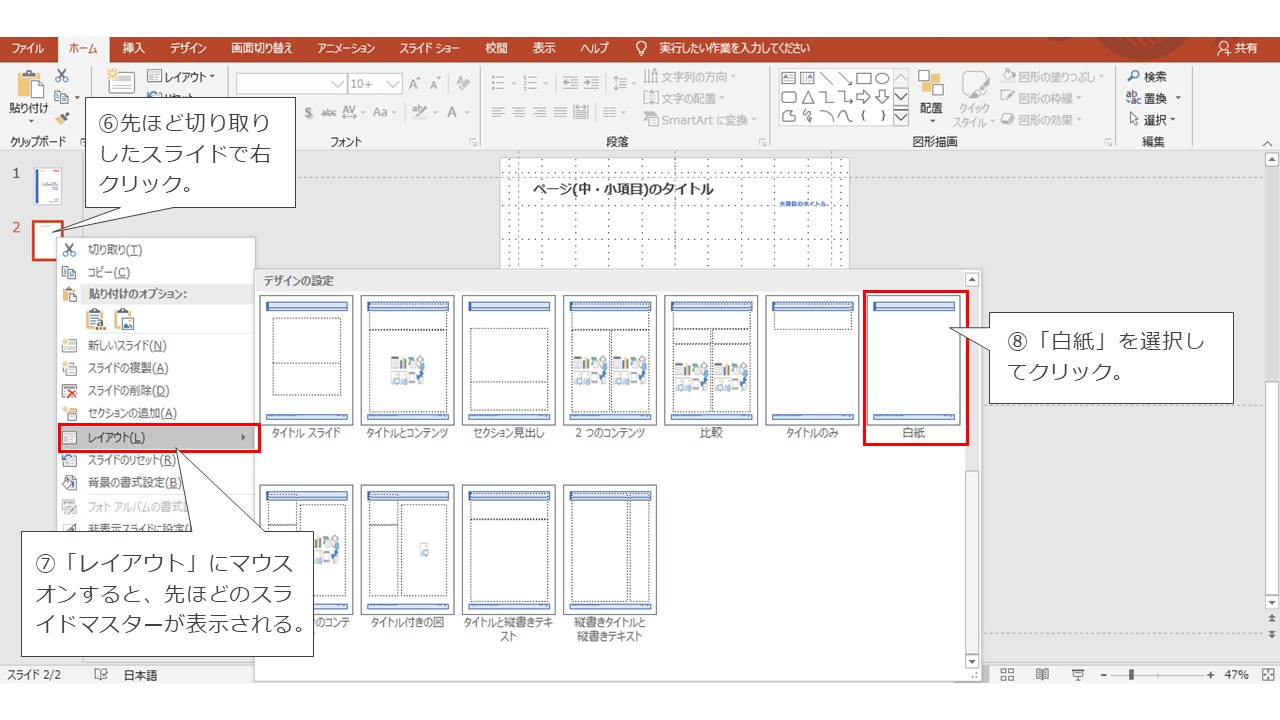Switch to the Insert (挿入) tab

click(x=133, y=48)
